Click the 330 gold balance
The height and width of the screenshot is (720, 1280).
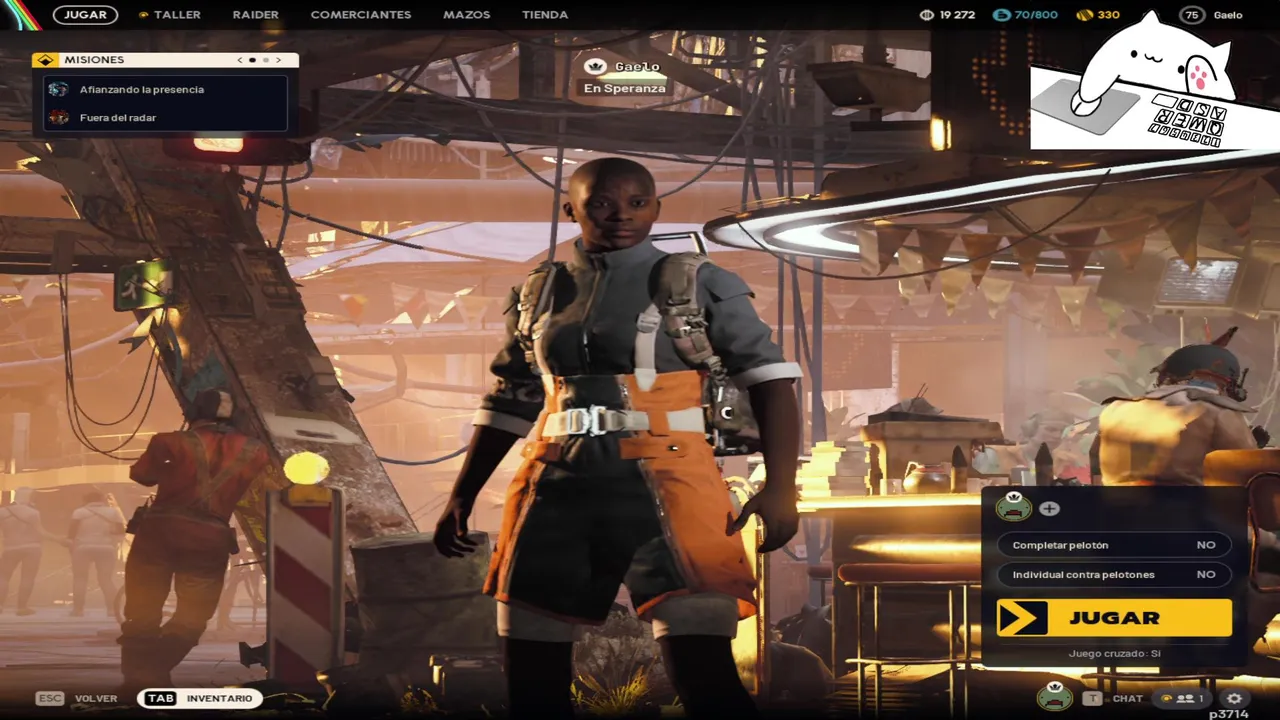pyautogui.click(x=1108, y=15)
